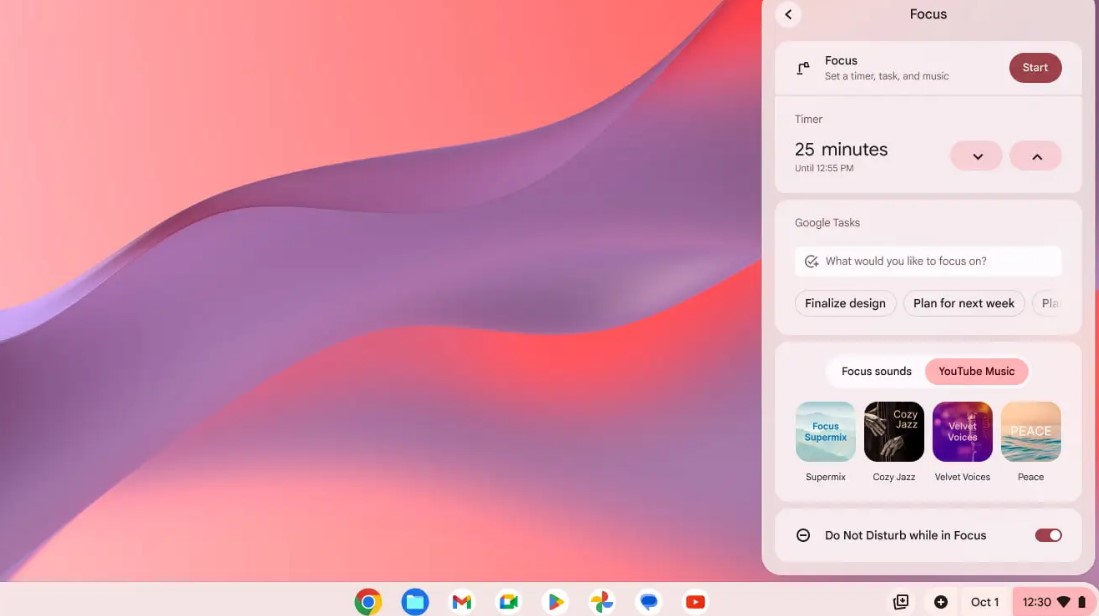Open the calendar via the Oct 1 date
The image size is (1099, 616).
point(985,602)
